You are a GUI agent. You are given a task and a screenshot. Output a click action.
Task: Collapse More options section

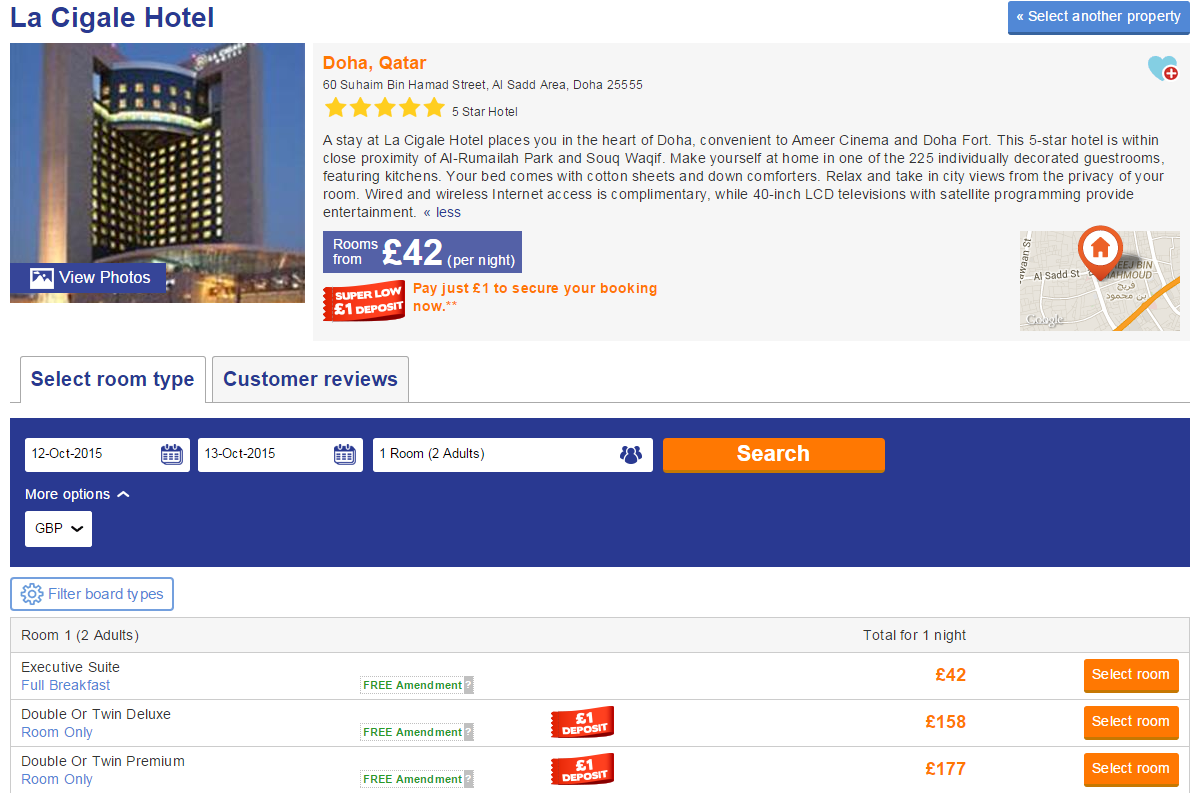77,494
